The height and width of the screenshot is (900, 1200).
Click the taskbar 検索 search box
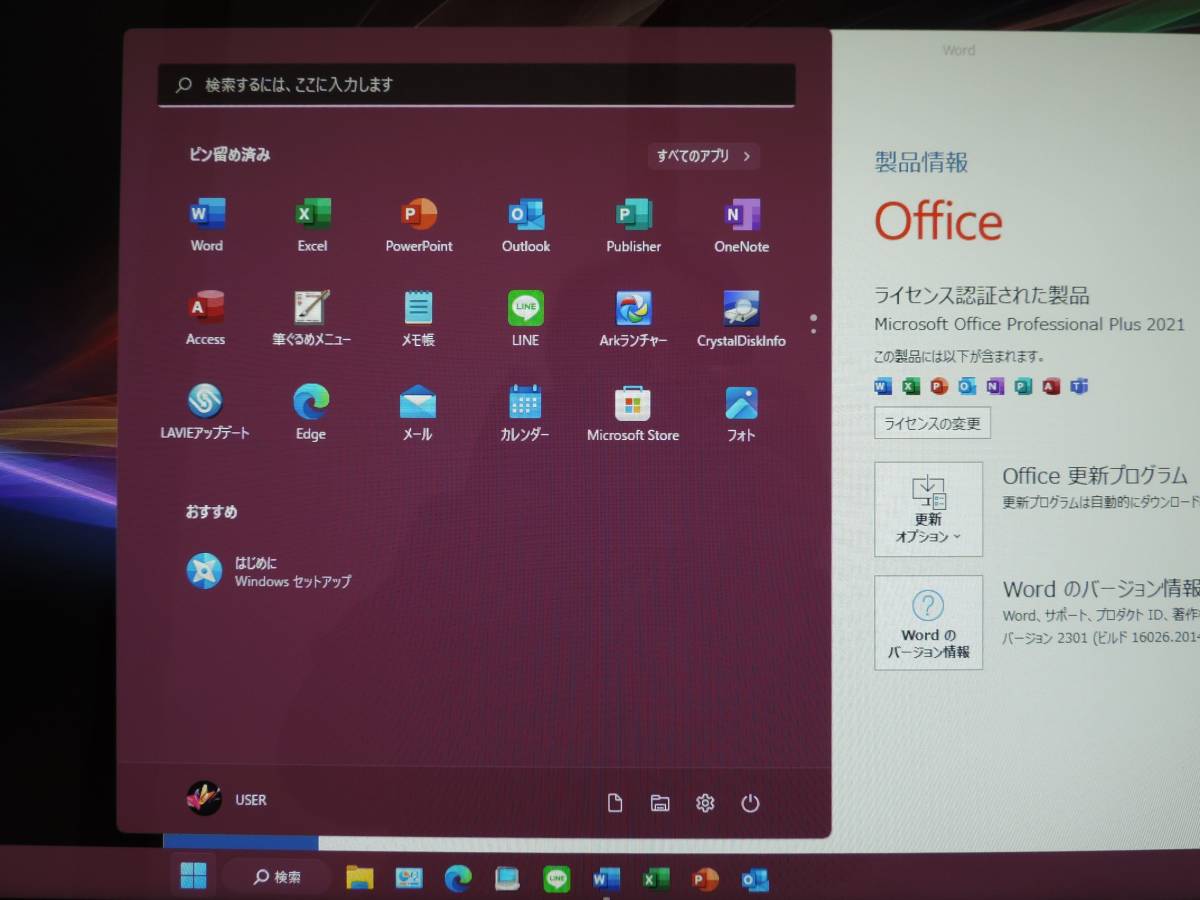276,877
